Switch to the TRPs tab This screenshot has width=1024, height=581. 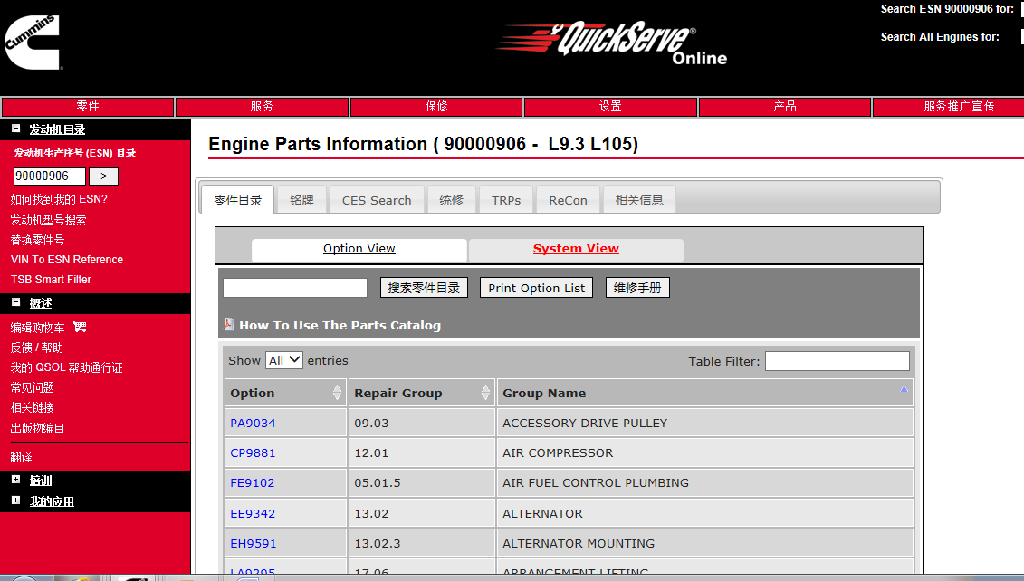[x=506, y=200]
